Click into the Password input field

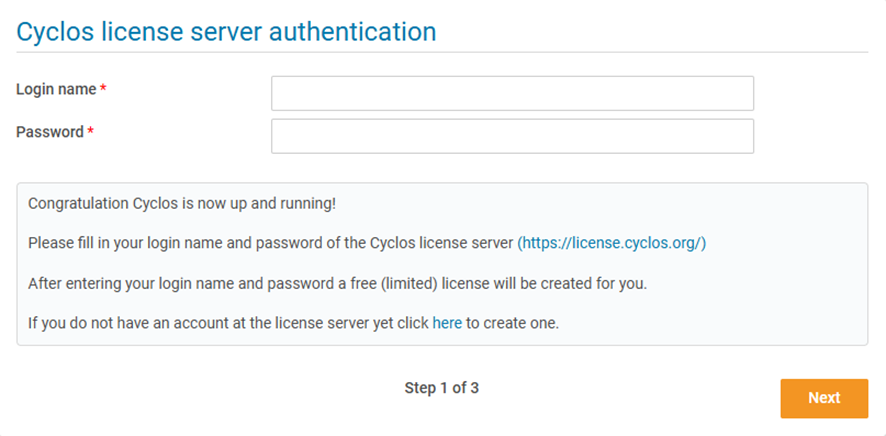pyautogui.click(x=512, y=136)
